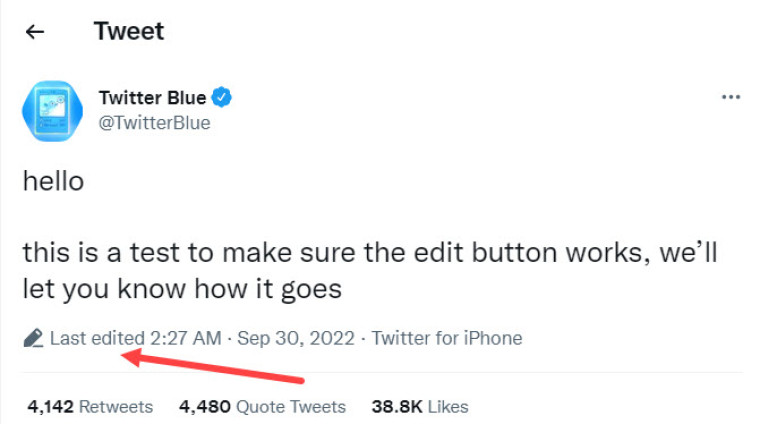Click the word "hello" in the tweet
This screenshot has height=424, width=760.
(x=53, y=182)
